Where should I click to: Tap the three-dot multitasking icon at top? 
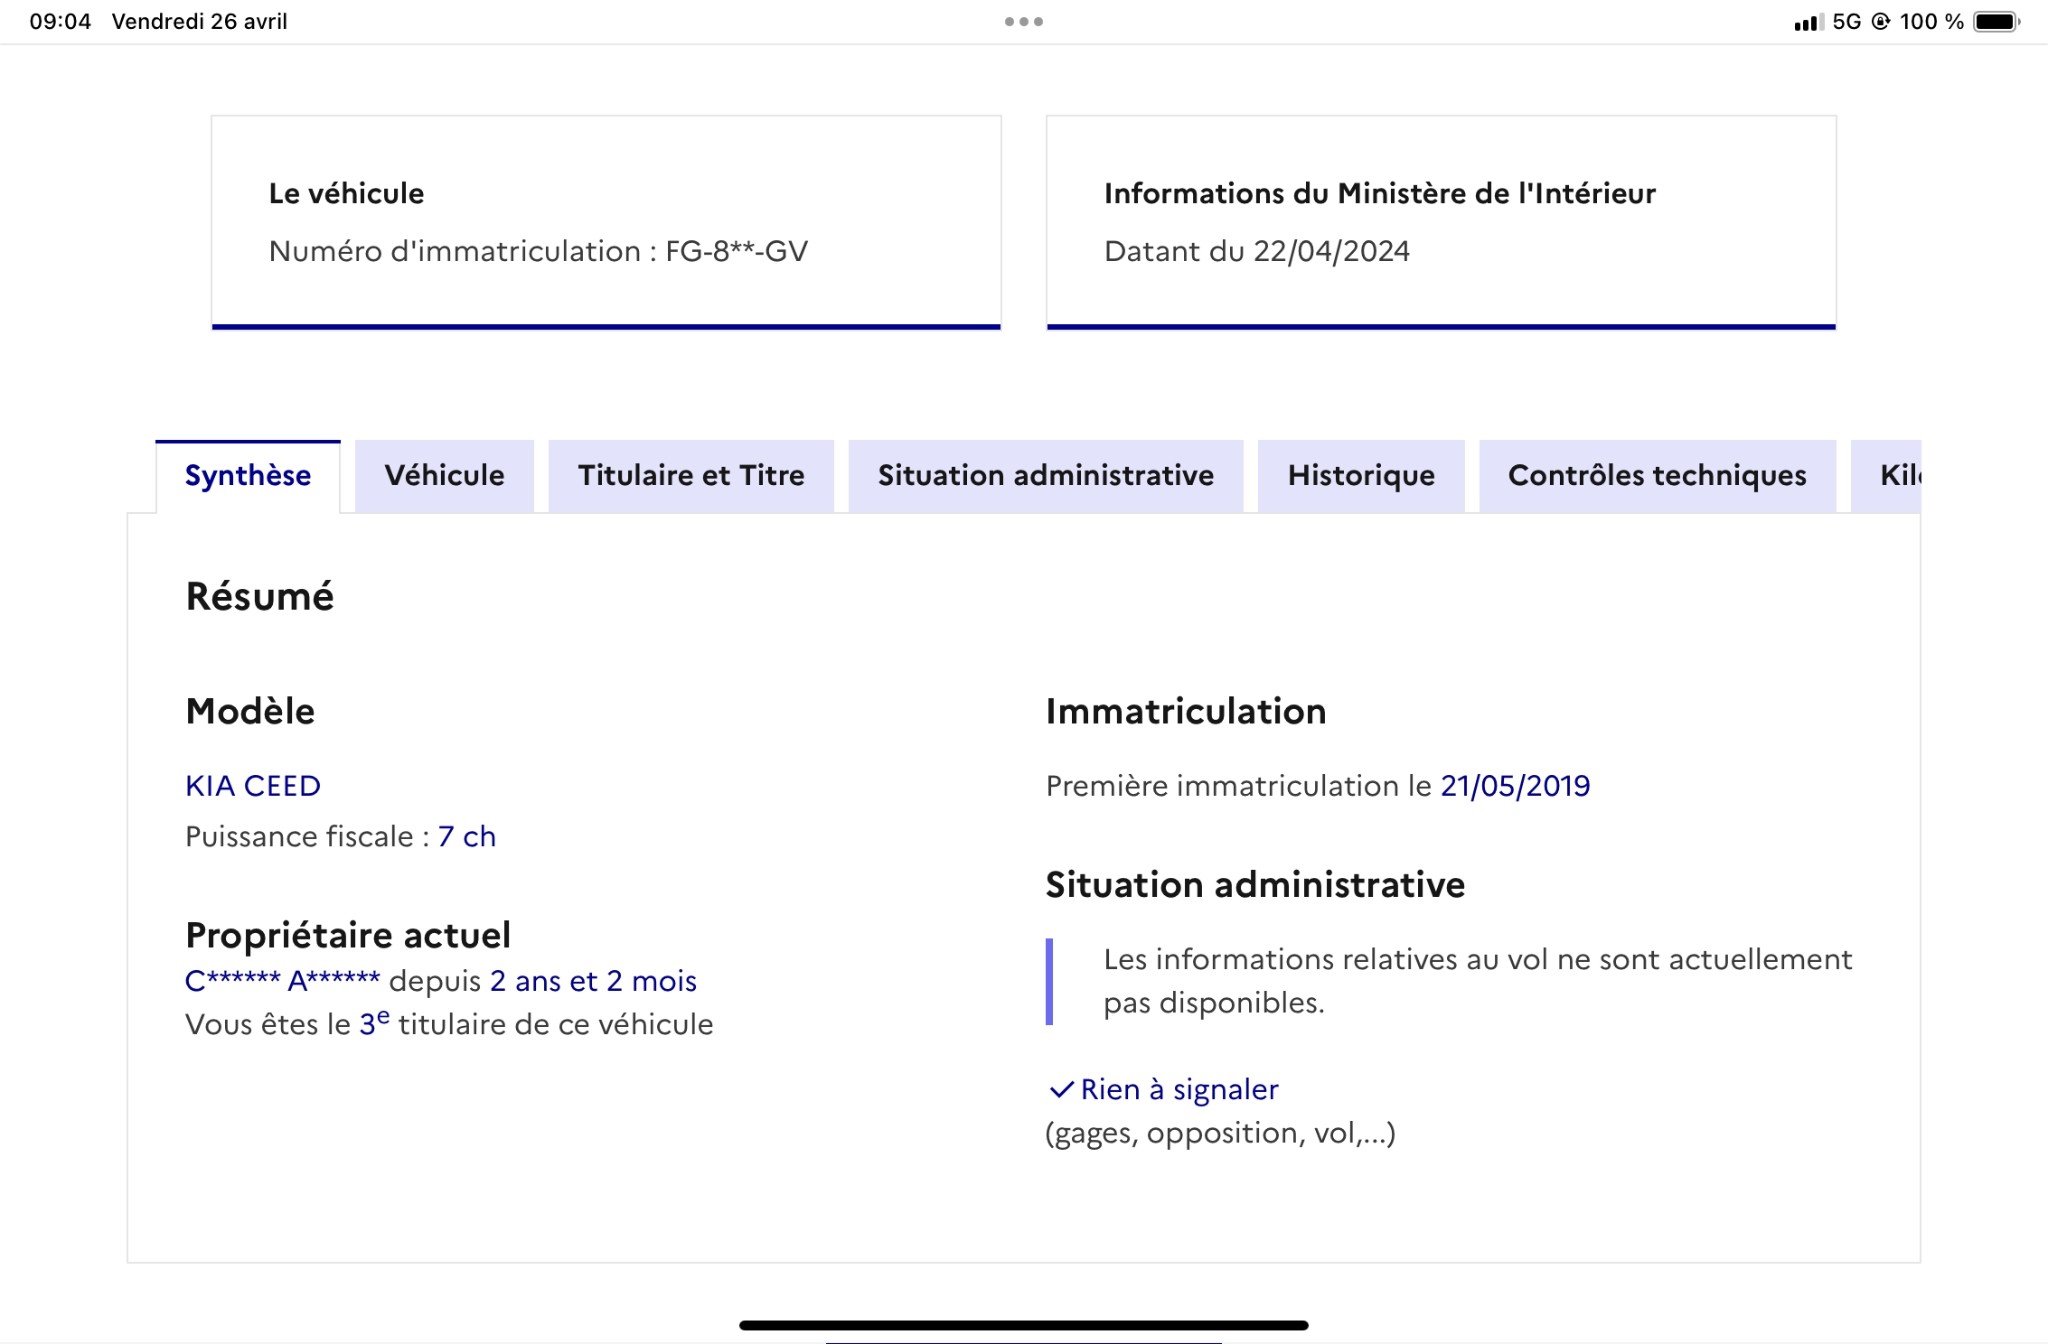pos(1024,21)
